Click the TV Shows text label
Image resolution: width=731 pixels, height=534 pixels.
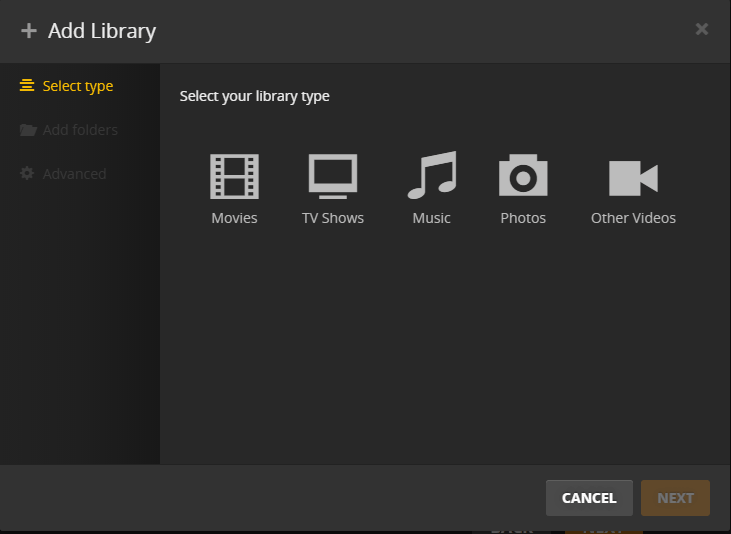pyautogui.click(x=333, y=218)
